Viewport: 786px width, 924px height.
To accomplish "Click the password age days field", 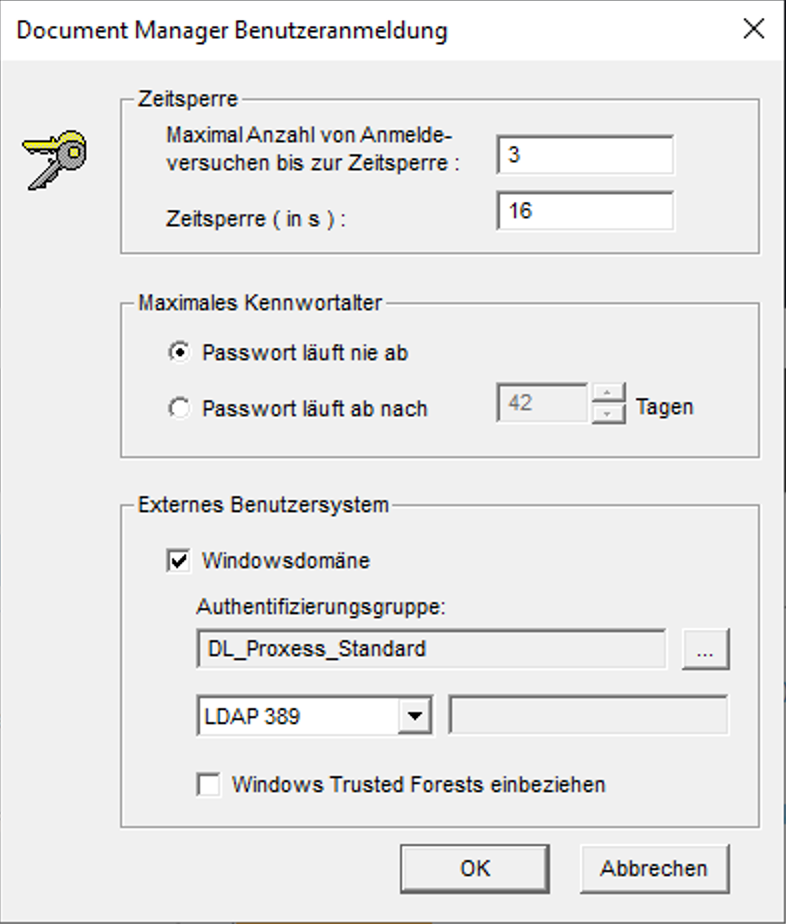I will (542, 404).
